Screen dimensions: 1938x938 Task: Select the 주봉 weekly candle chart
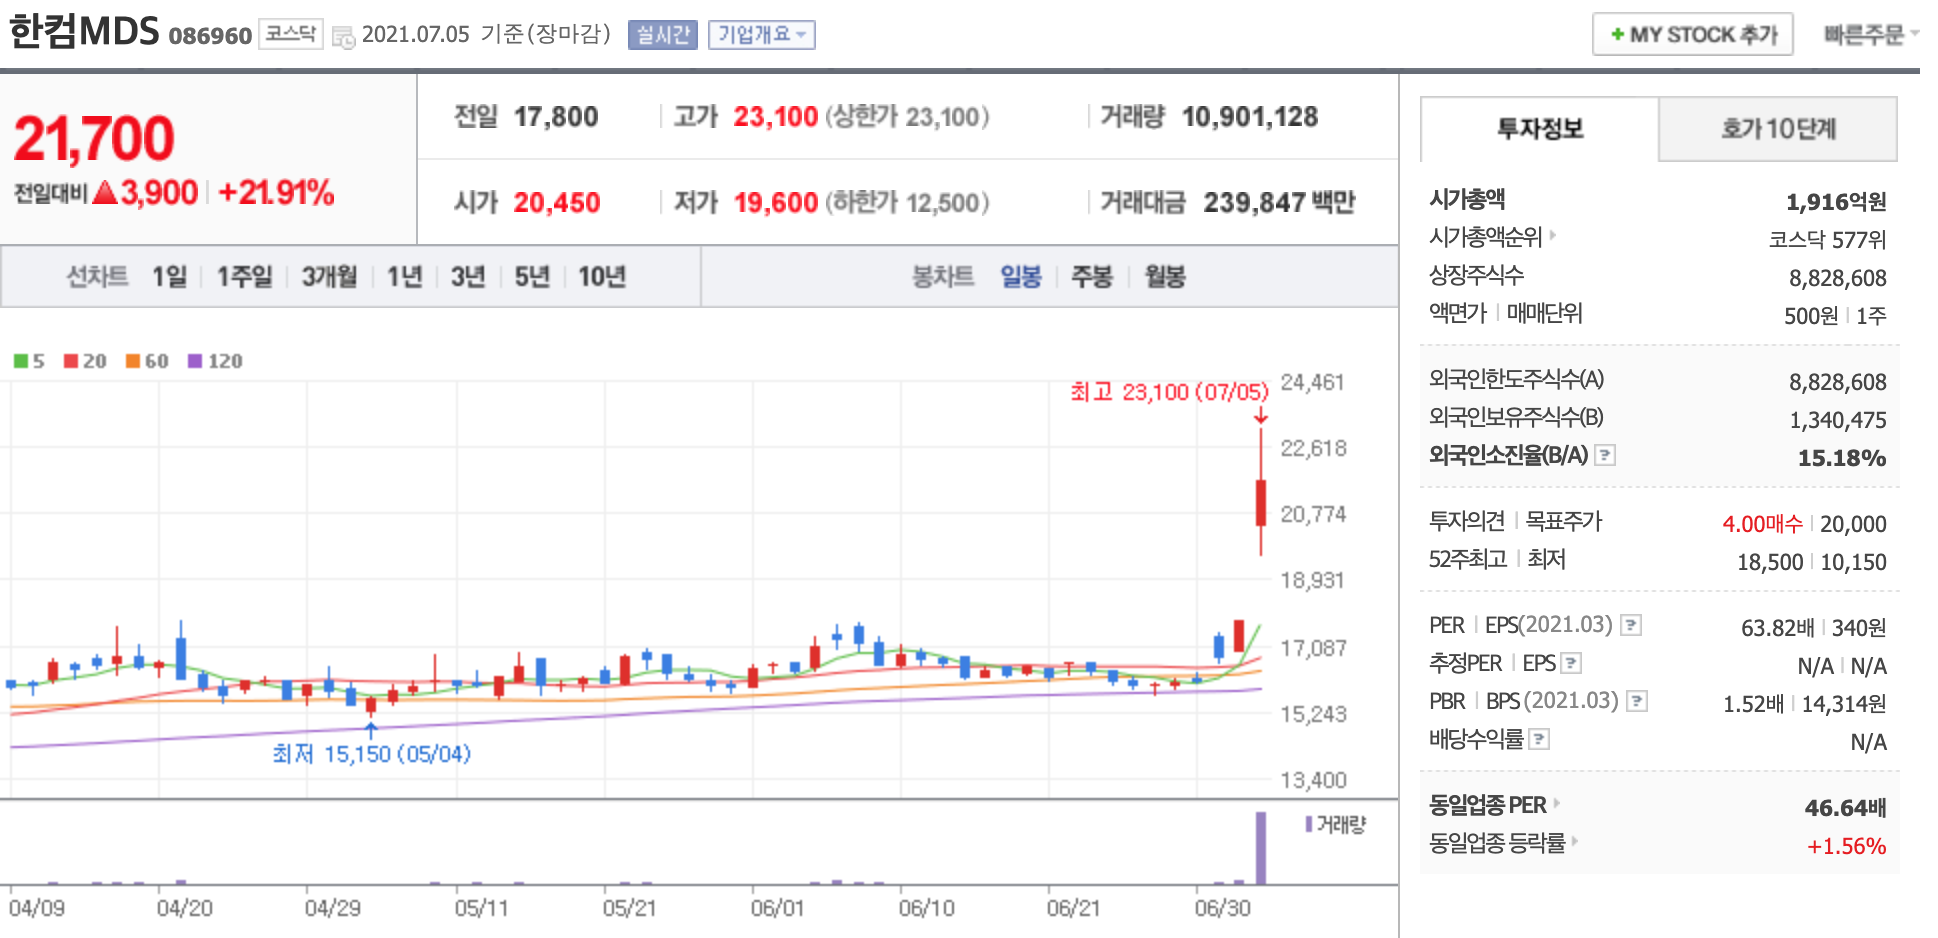point(1092,276)
